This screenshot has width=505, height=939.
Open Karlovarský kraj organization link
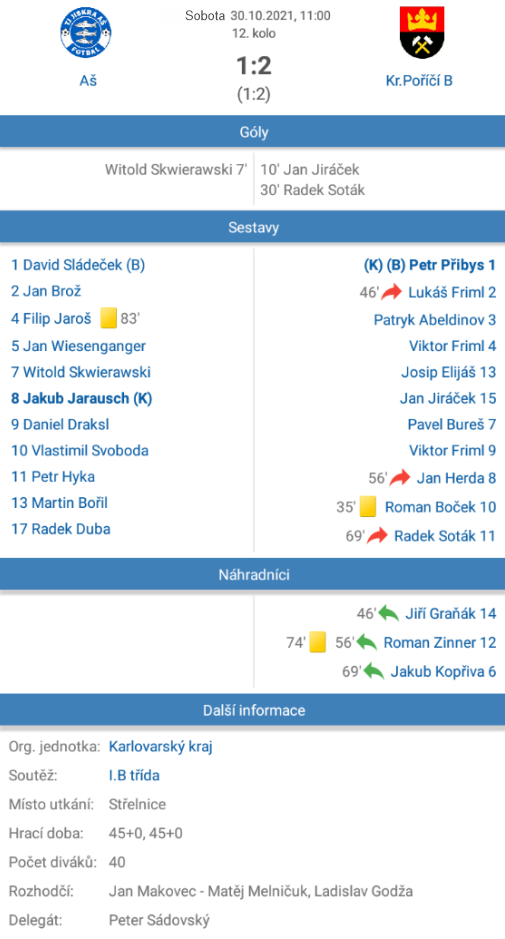161,747
